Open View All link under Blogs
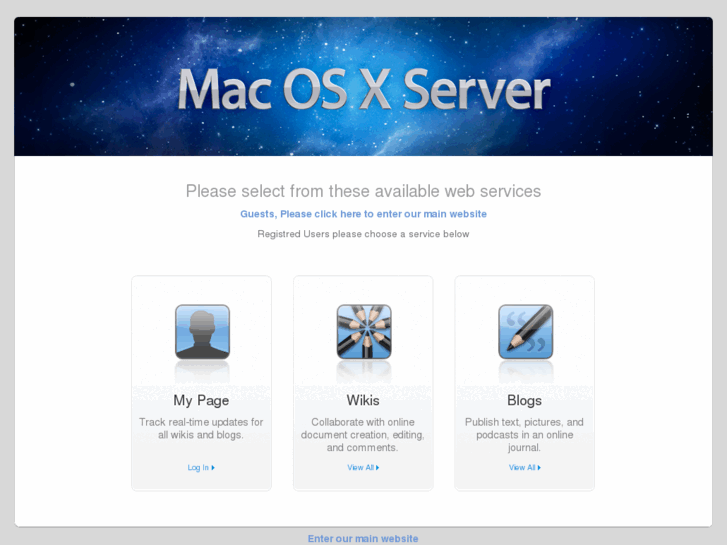Image resolution: width=727 pixels, height=545 pixels. coord(524,468)
